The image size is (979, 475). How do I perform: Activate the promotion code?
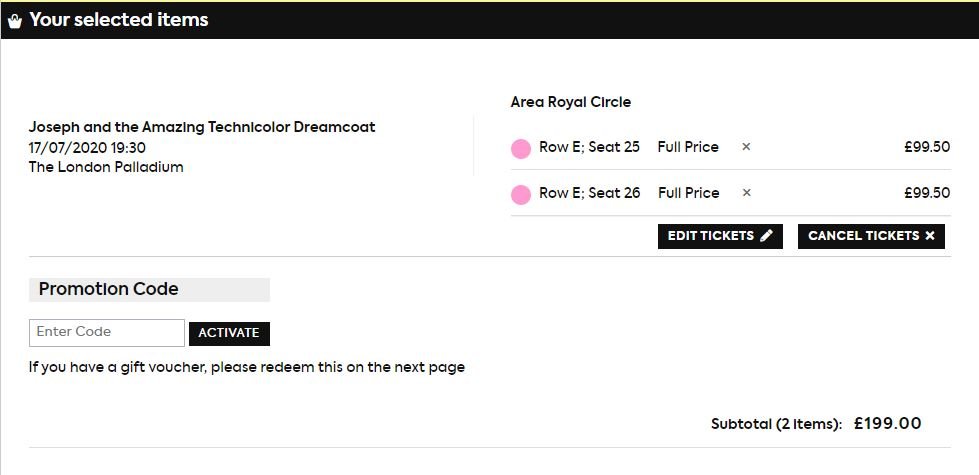229,333
